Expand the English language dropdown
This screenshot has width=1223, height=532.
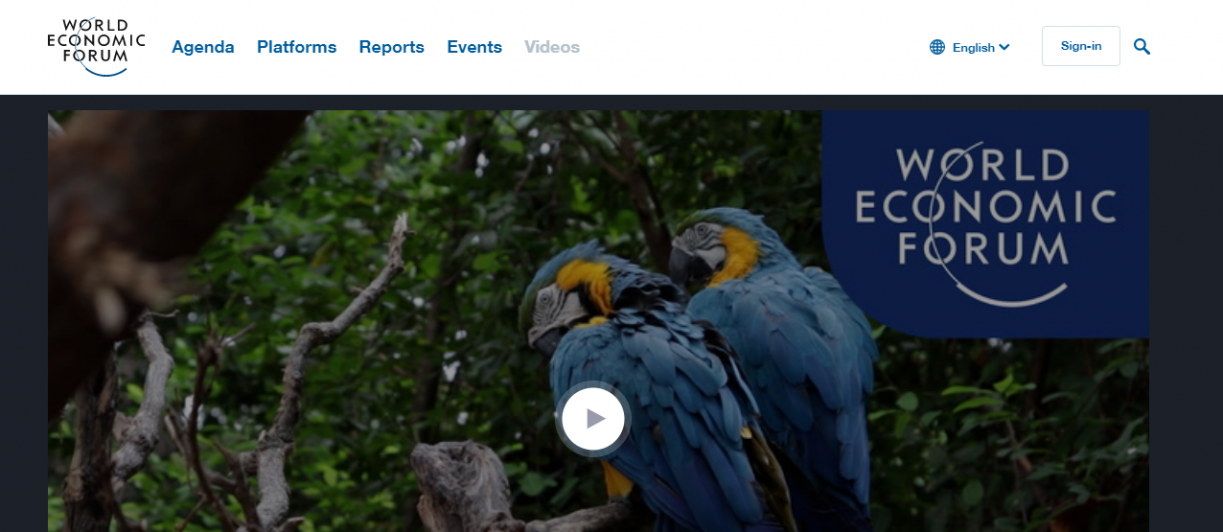point(970,47)
